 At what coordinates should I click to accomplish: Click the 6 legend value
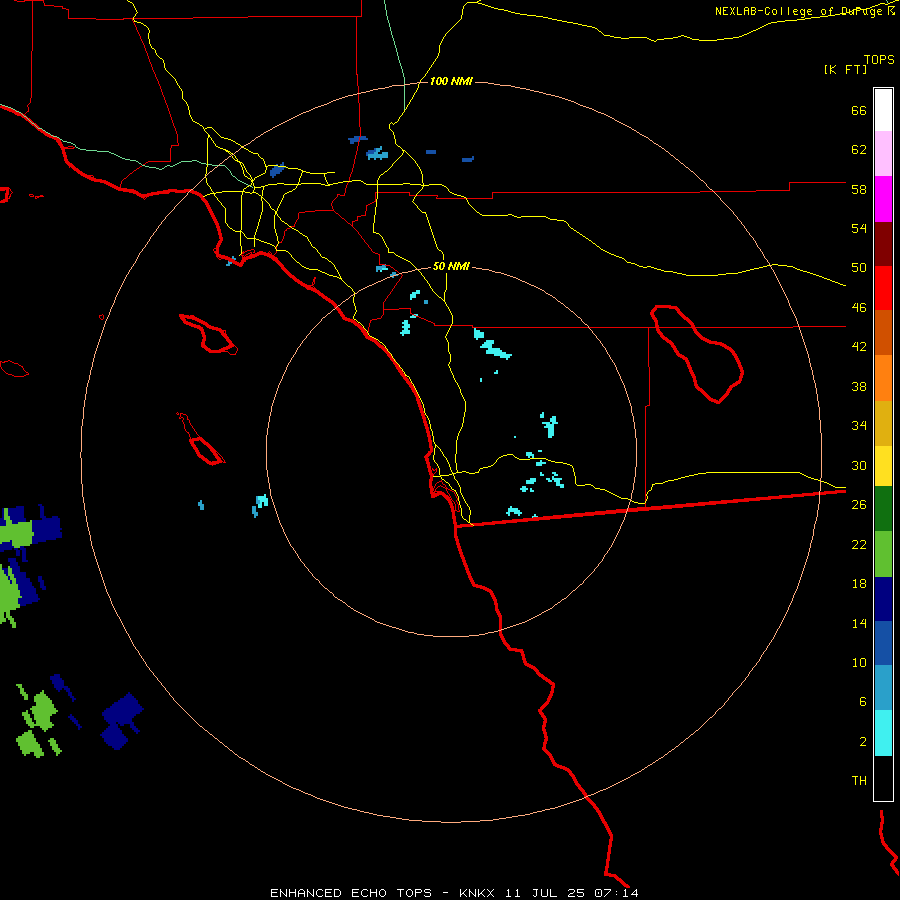point(863,701)
